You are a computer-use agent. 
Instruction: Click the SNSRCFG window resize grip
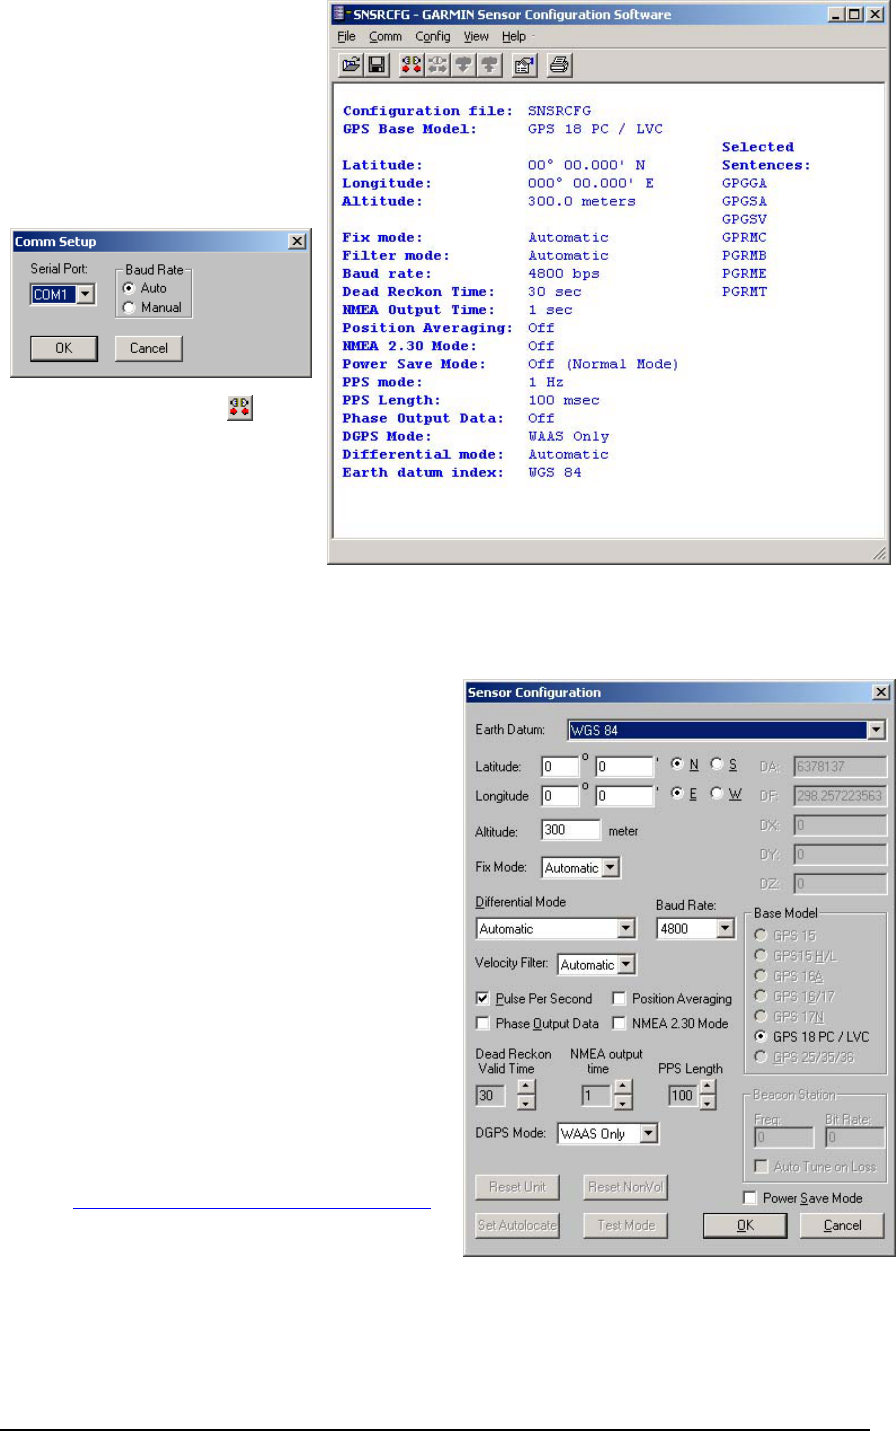tap(880, 554)
